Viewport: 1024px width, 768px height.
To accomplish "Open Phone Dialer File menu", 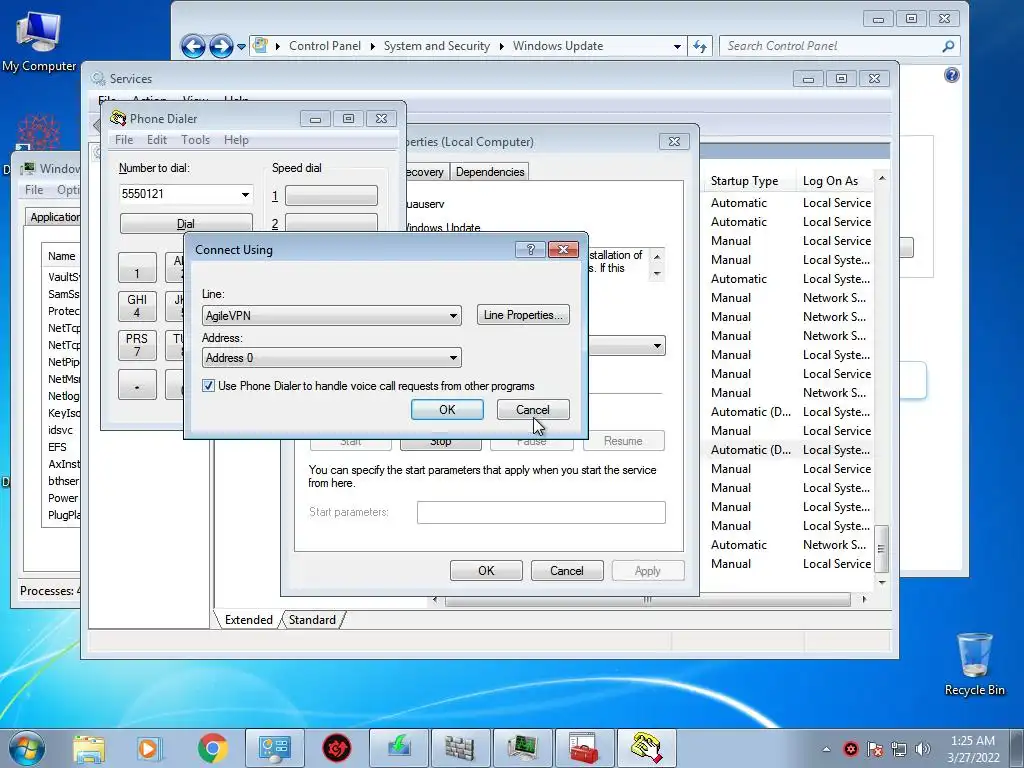I will pyautogui.click(x=124, y=140).
